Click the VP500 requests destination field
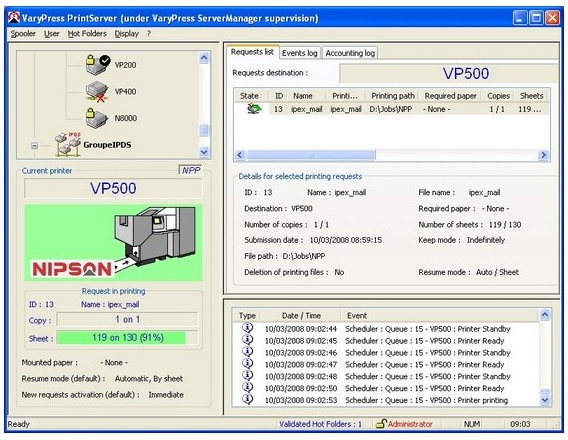 click(x=448, y=74)
